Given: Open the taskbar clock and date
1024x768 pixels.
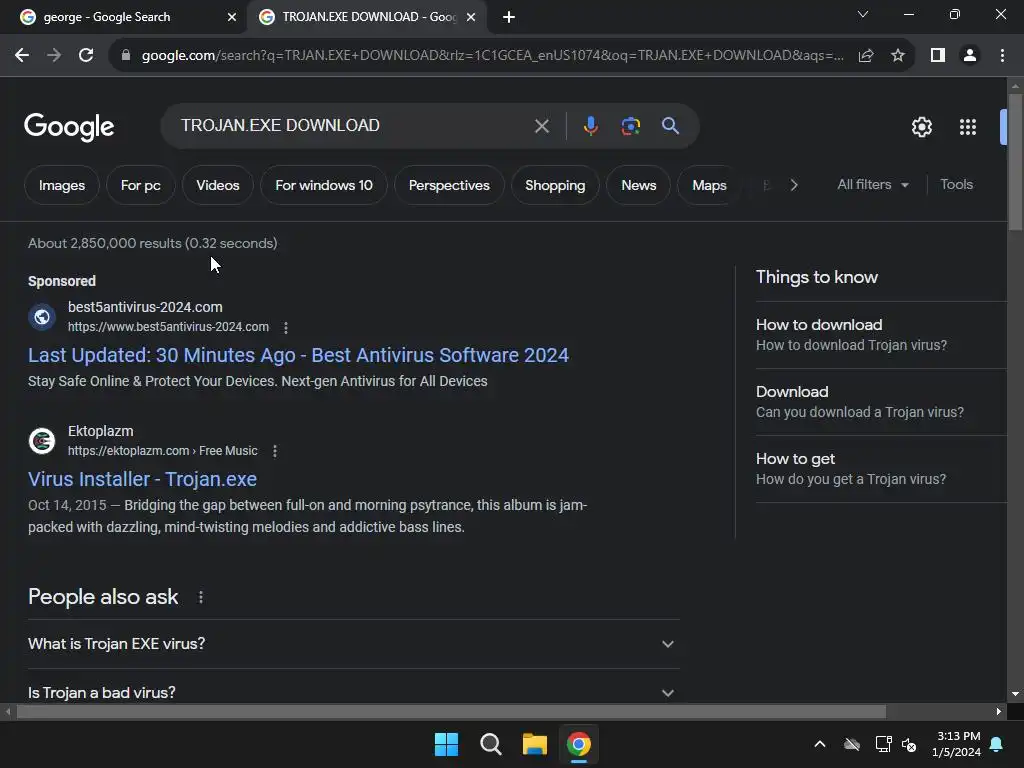Looking at the screenshot, I should 957,744.
